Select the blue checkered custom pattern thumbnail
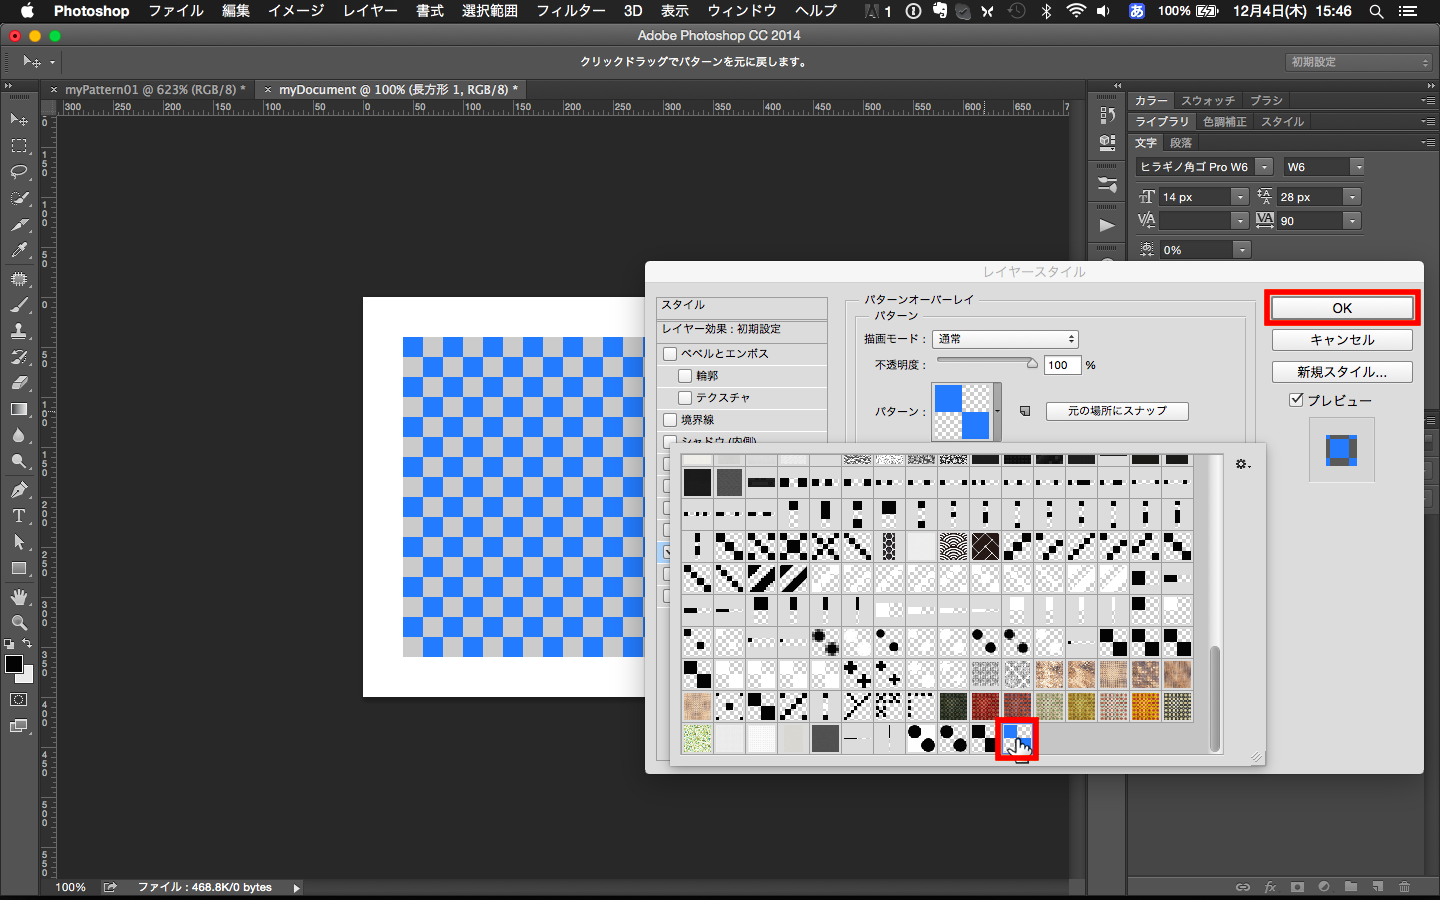 [1017, 738]
